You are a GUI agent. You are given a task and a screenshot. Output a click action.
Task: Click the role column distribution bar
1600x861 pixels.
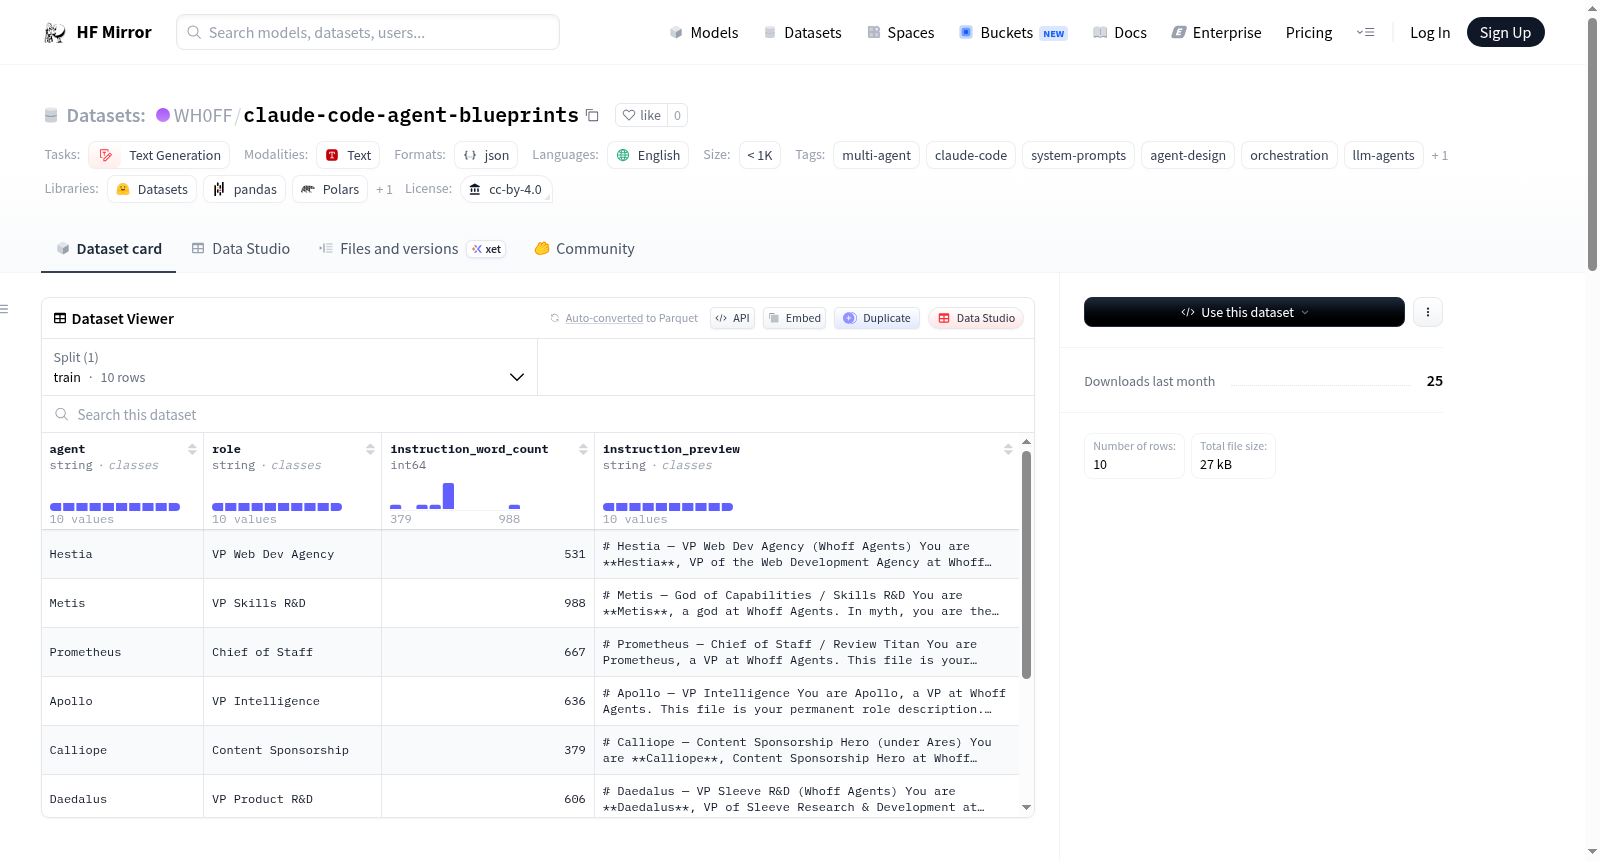(277, 507)
